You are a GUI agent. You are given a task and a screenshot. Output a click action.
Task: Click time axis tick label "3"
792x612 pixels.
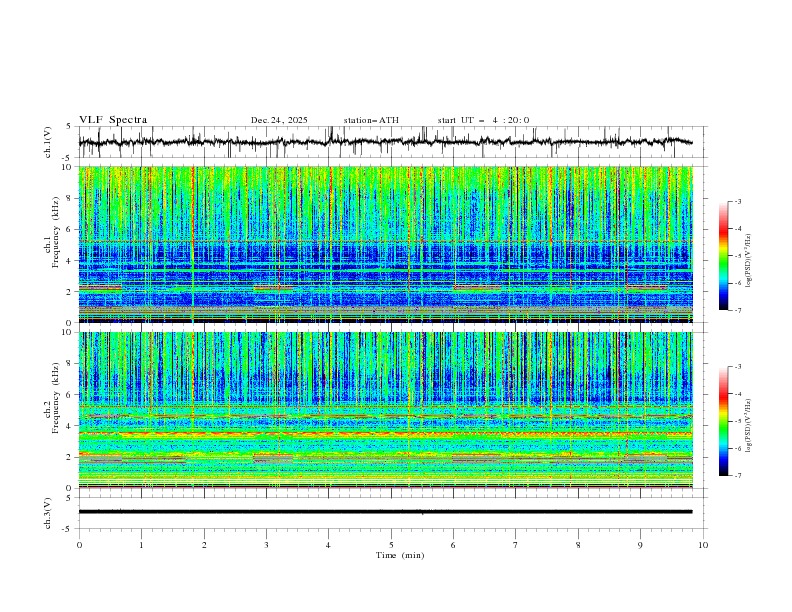point(266,545)
